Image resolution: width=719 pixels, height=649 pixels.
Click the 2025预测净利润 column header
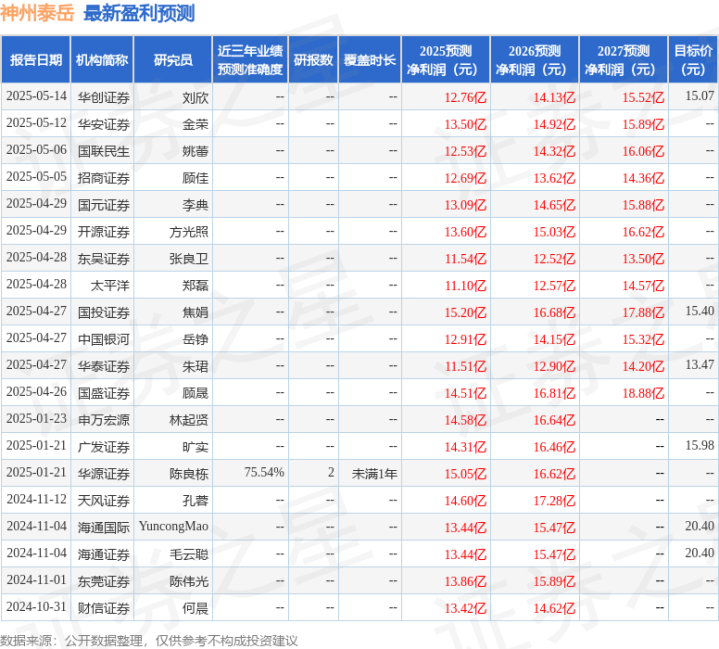[x=446, y=60]
